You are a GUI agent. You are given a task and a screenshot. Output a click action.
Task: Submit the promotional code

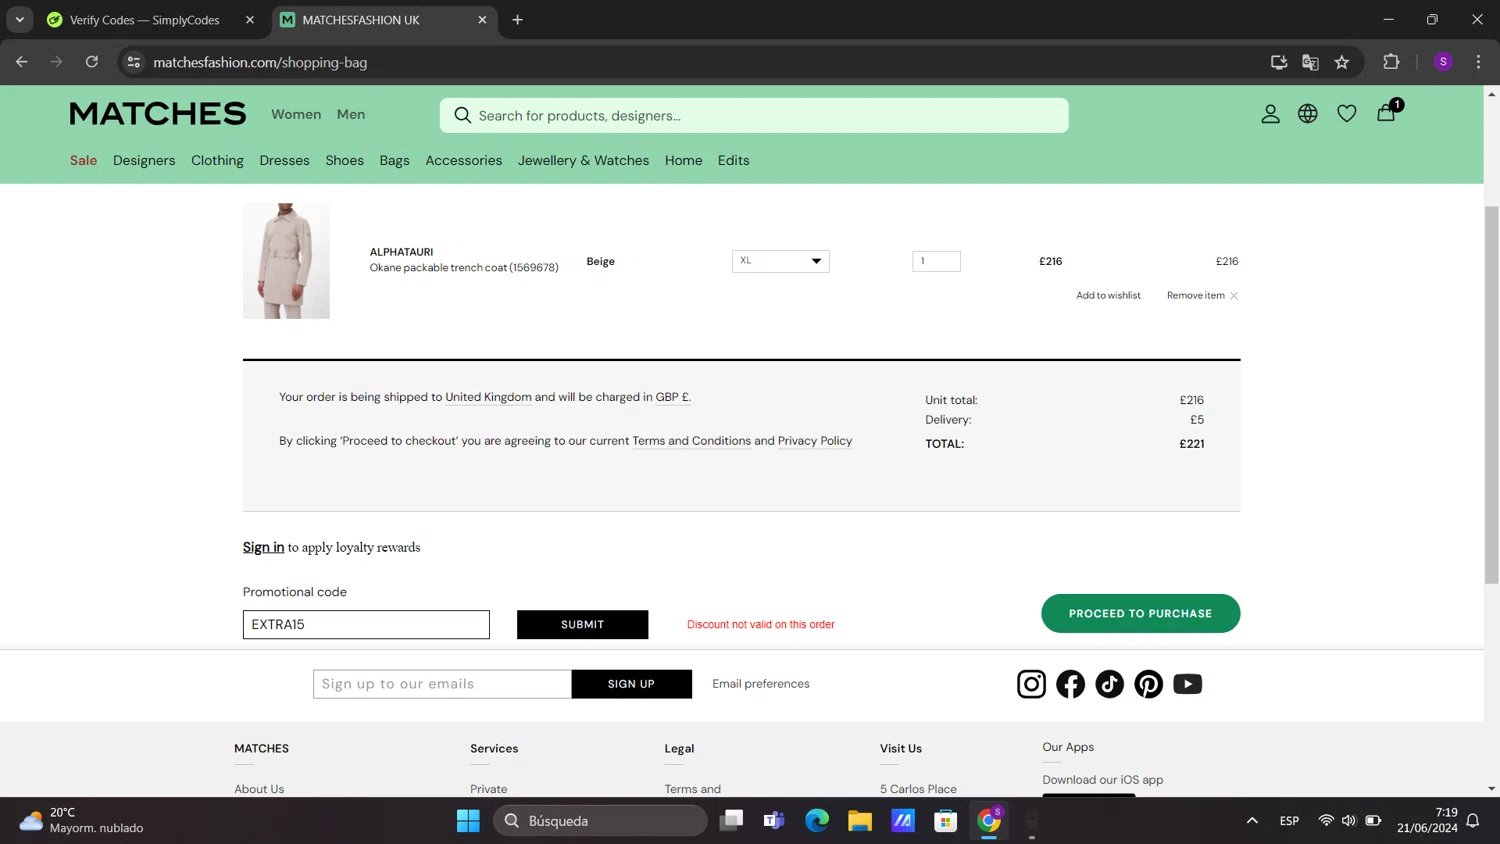coord(582,624)
